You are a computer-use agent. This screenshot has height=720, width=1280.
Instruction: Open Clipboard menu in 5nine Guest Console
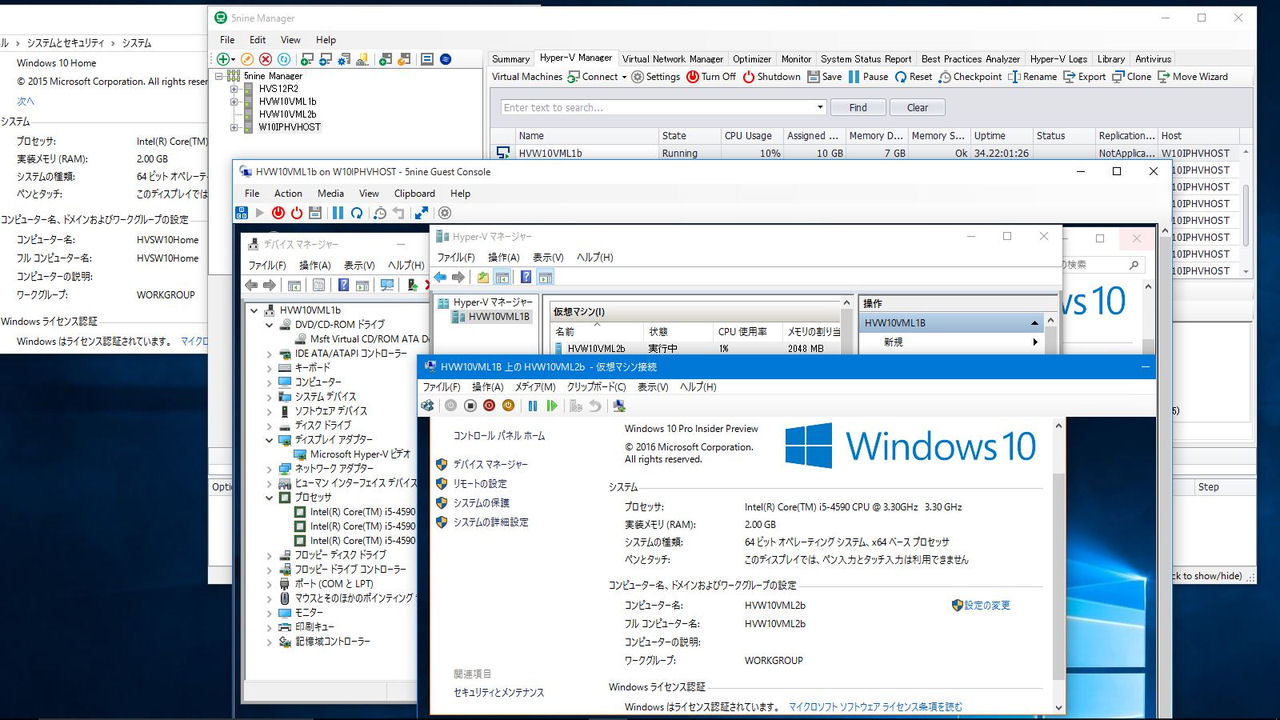415,194
